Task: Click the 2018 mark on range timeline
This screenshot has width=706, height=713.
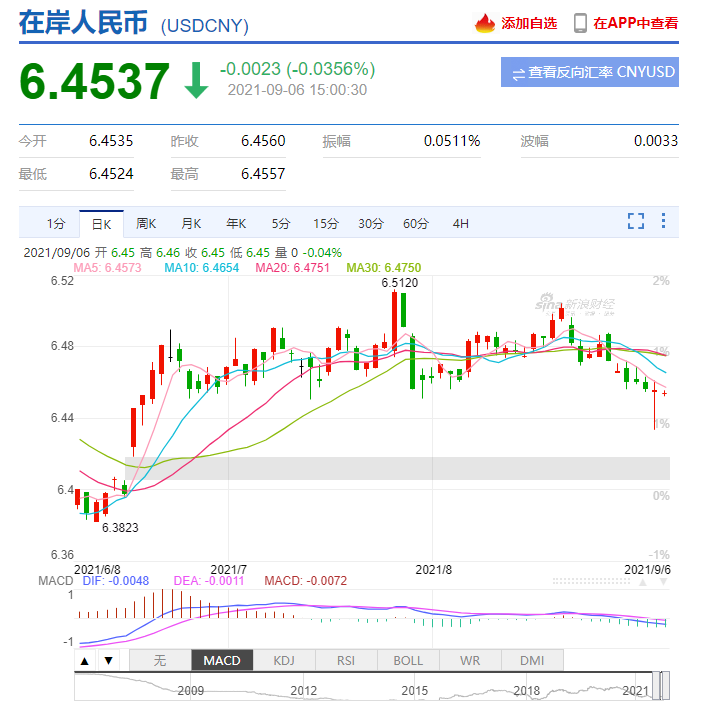Action: (x=526, y=691)
